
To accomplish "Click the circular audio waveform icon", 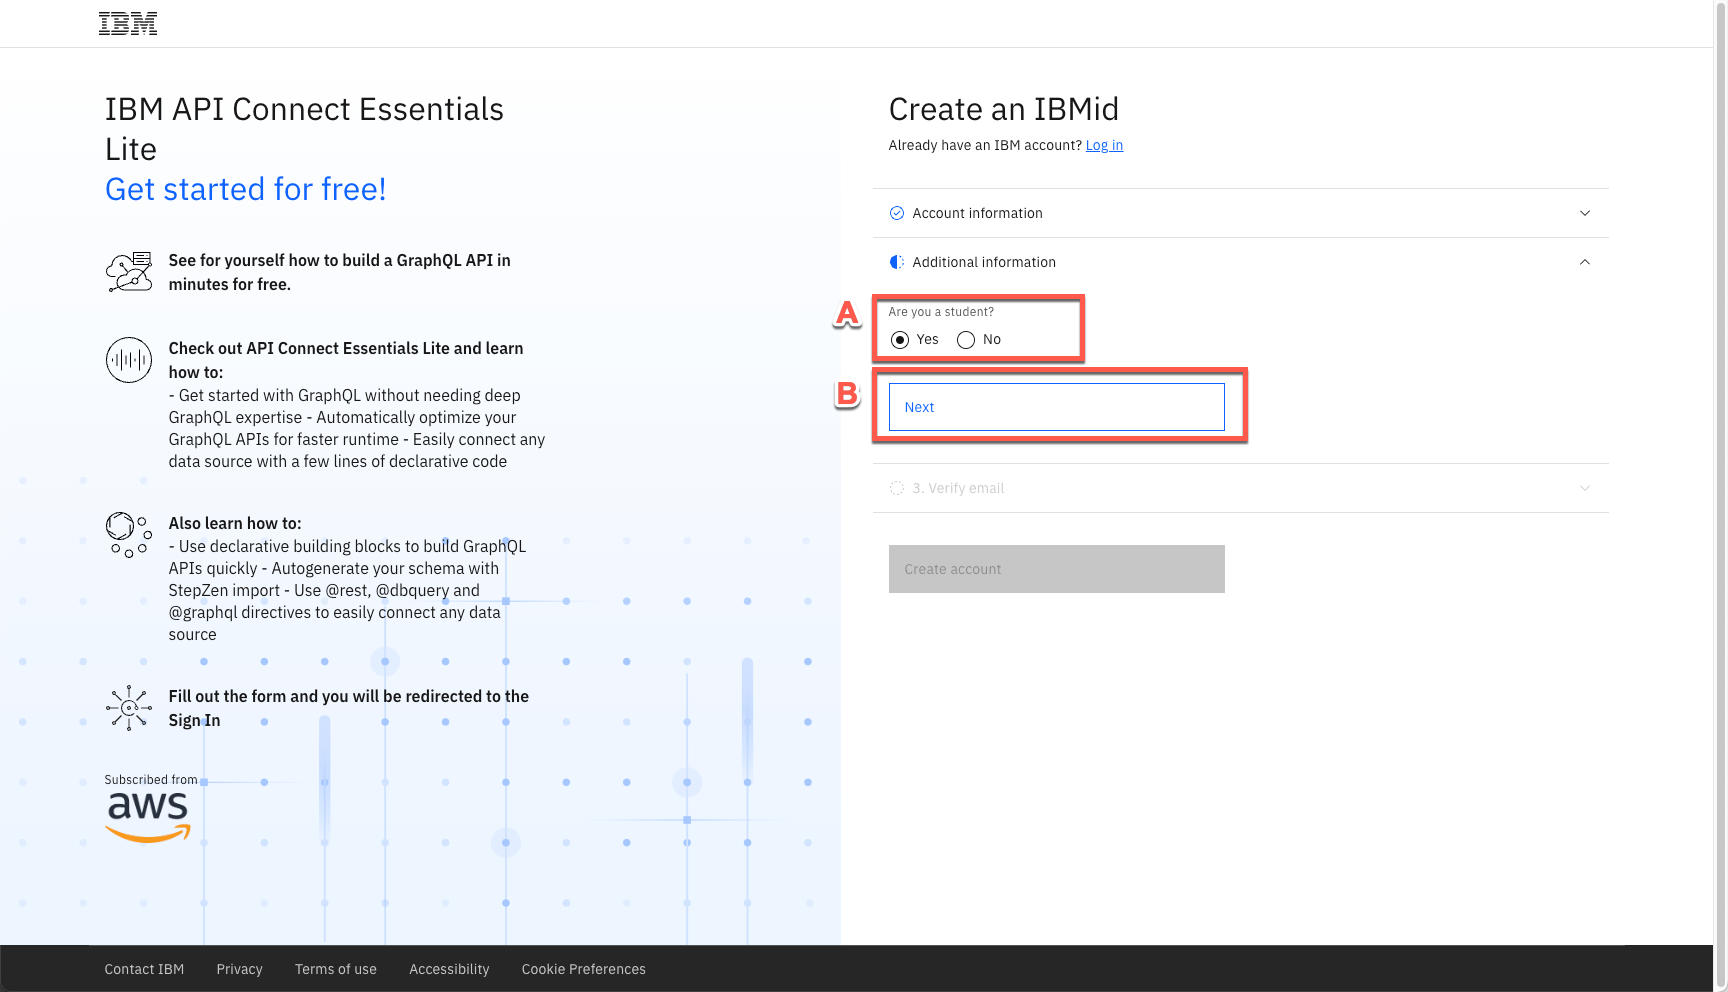I will click(129, 360).
